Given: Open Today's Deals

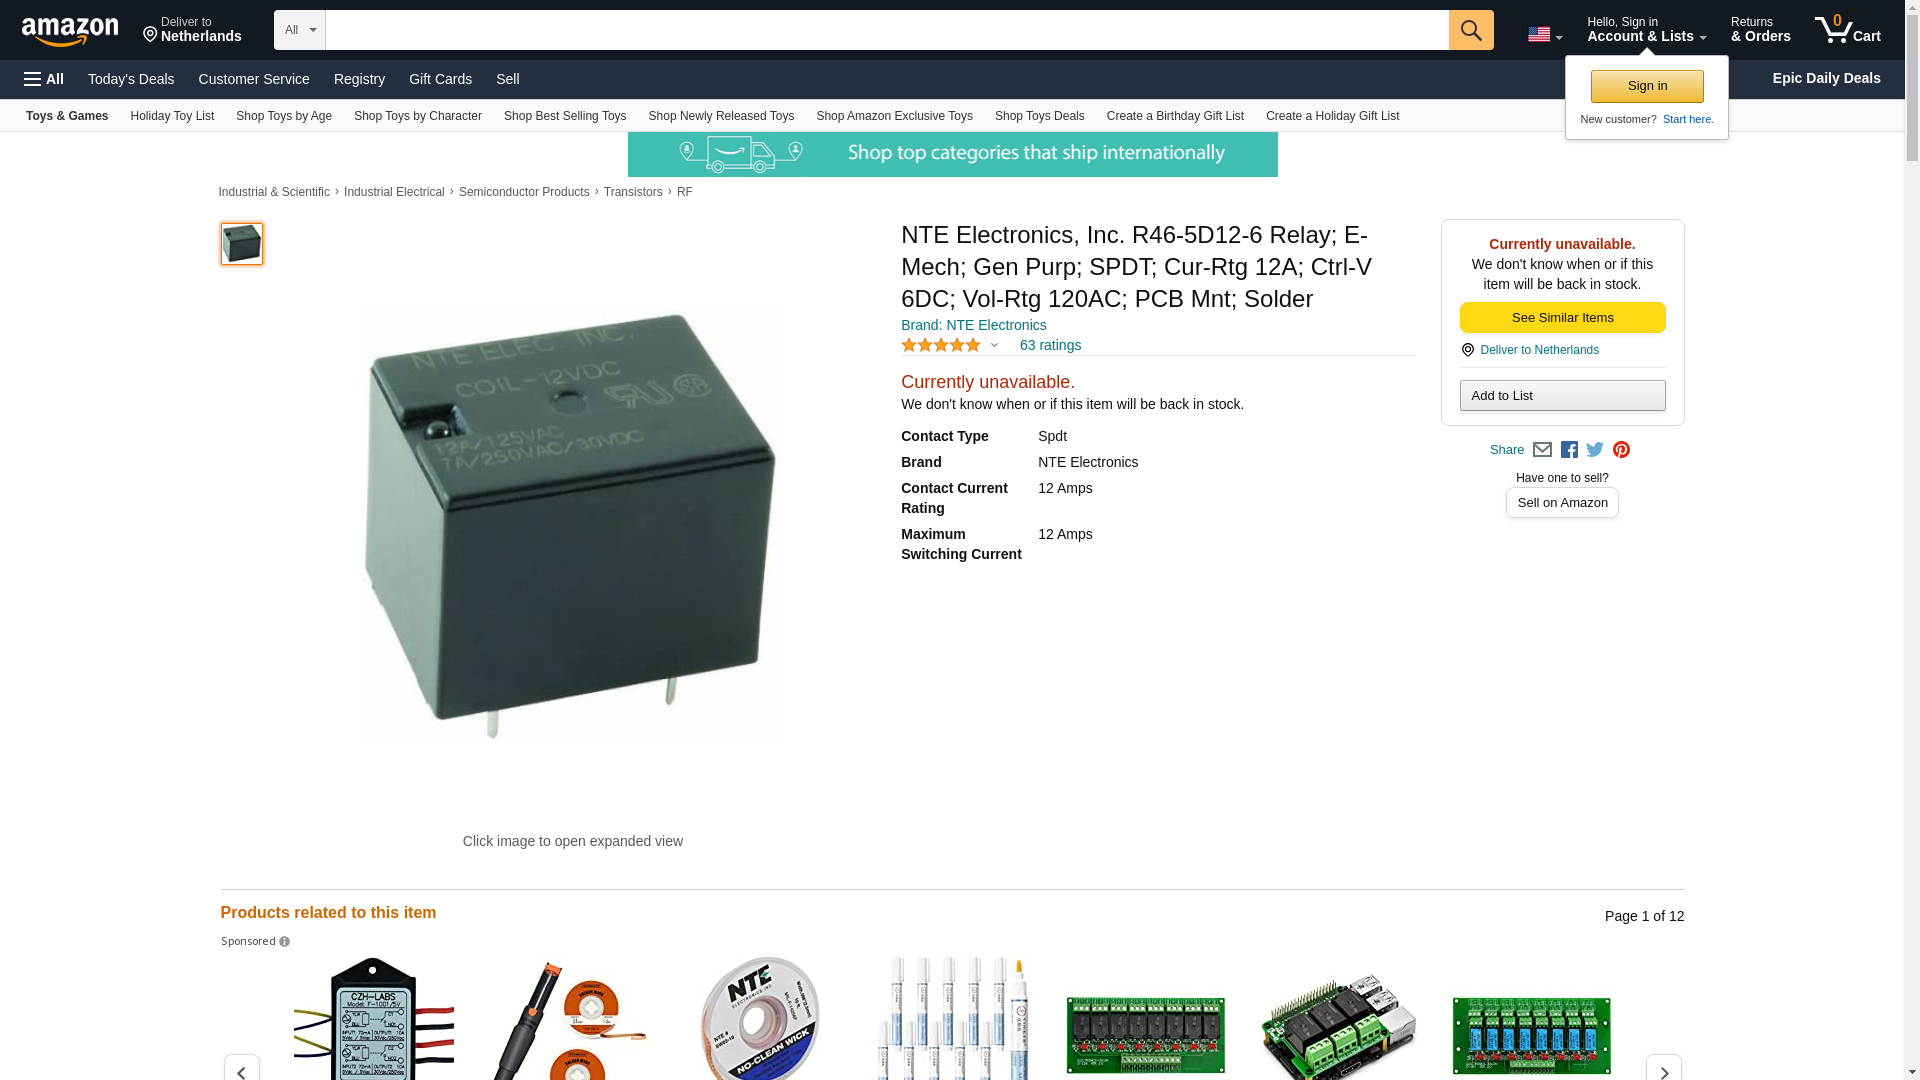Looking at the screenshot, I should pyautogui.click(x=131, y=79).
